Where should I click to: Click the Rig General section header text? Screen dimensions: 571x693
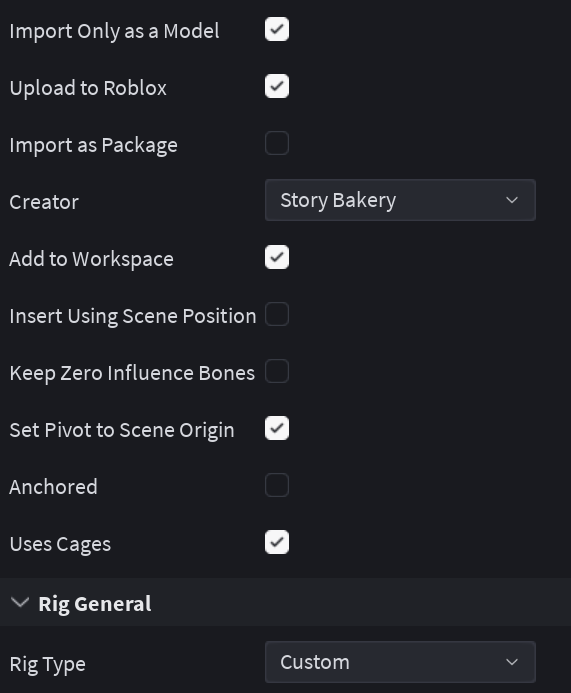pyautogui.click(x=95, y=604)
